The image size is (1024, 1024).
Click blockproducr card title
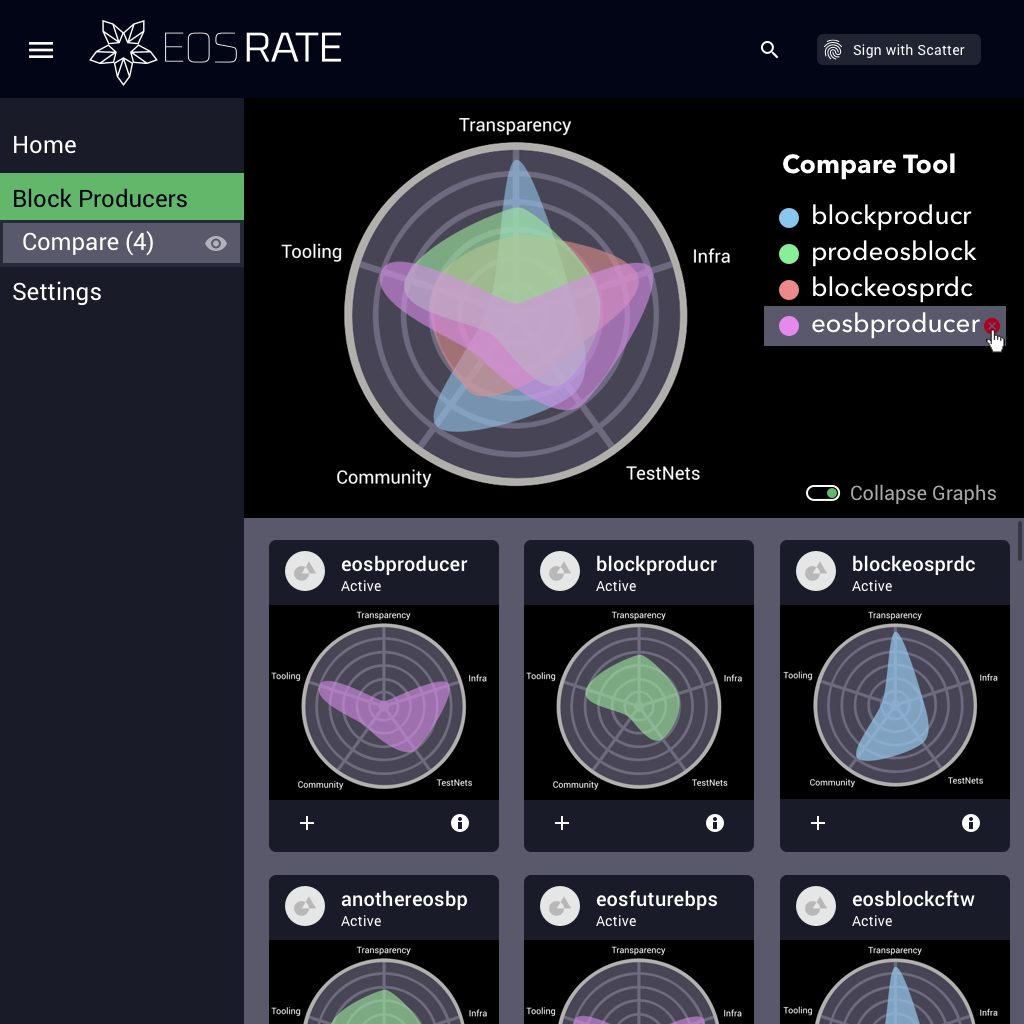pos(656,564)
